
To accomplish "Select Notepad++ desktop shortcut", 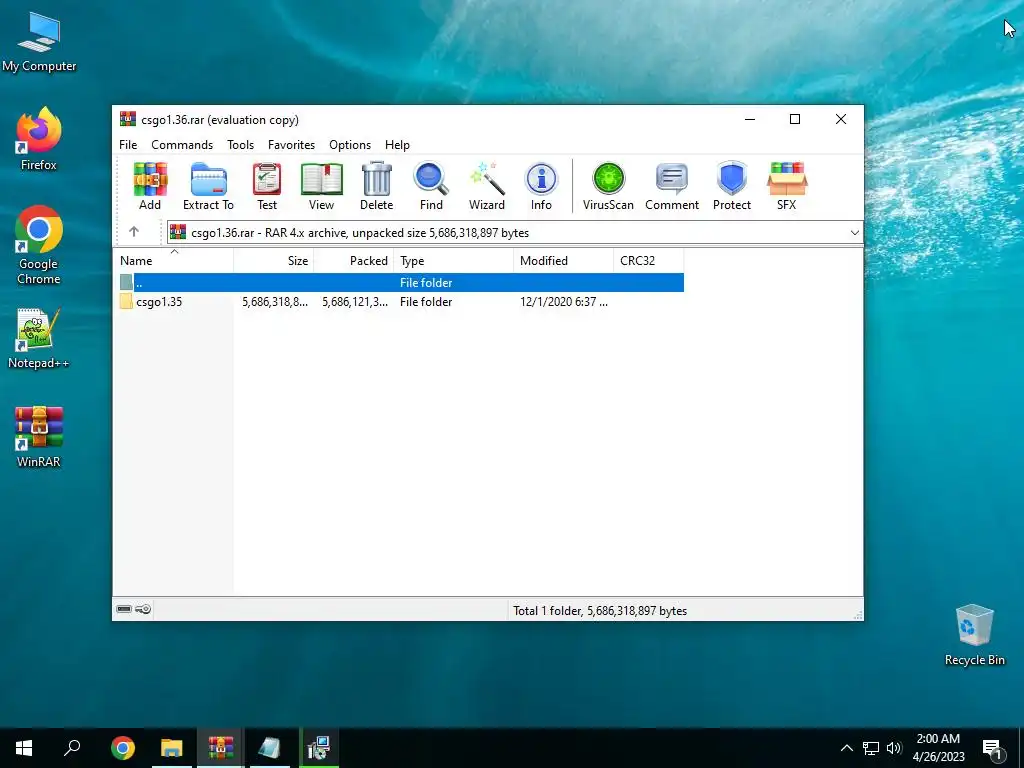I will point(39,338).
